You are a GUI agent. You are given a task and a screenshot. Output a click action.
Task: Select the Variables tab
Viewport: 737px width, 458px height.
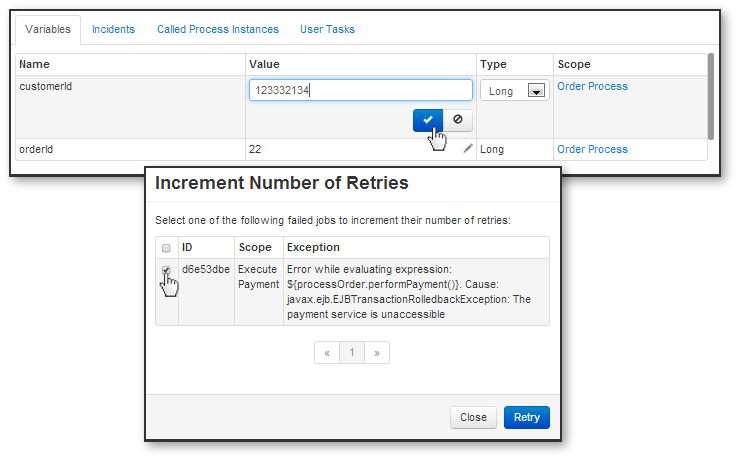coord(48,29)
